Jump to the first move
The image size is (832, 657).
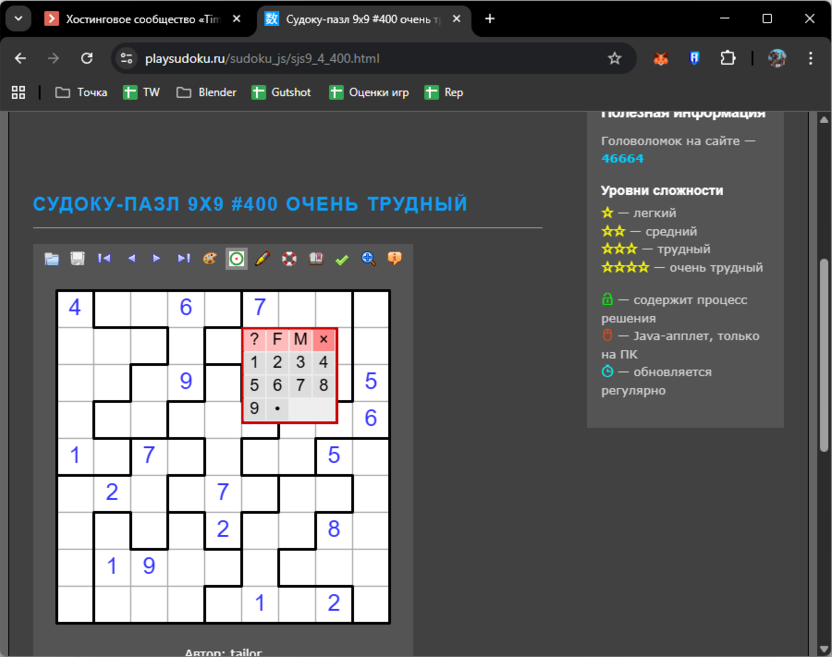point(104,258)
